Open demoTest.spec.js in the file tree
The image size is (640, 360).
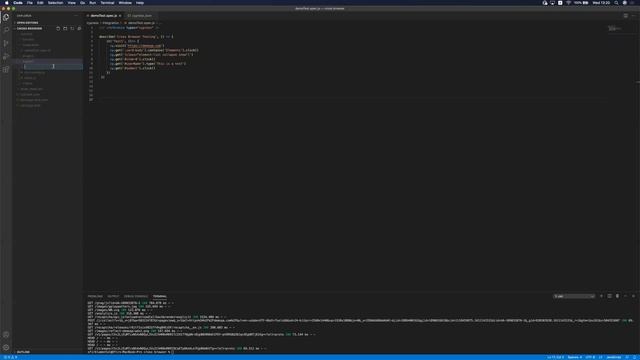(x=37, y=51)
